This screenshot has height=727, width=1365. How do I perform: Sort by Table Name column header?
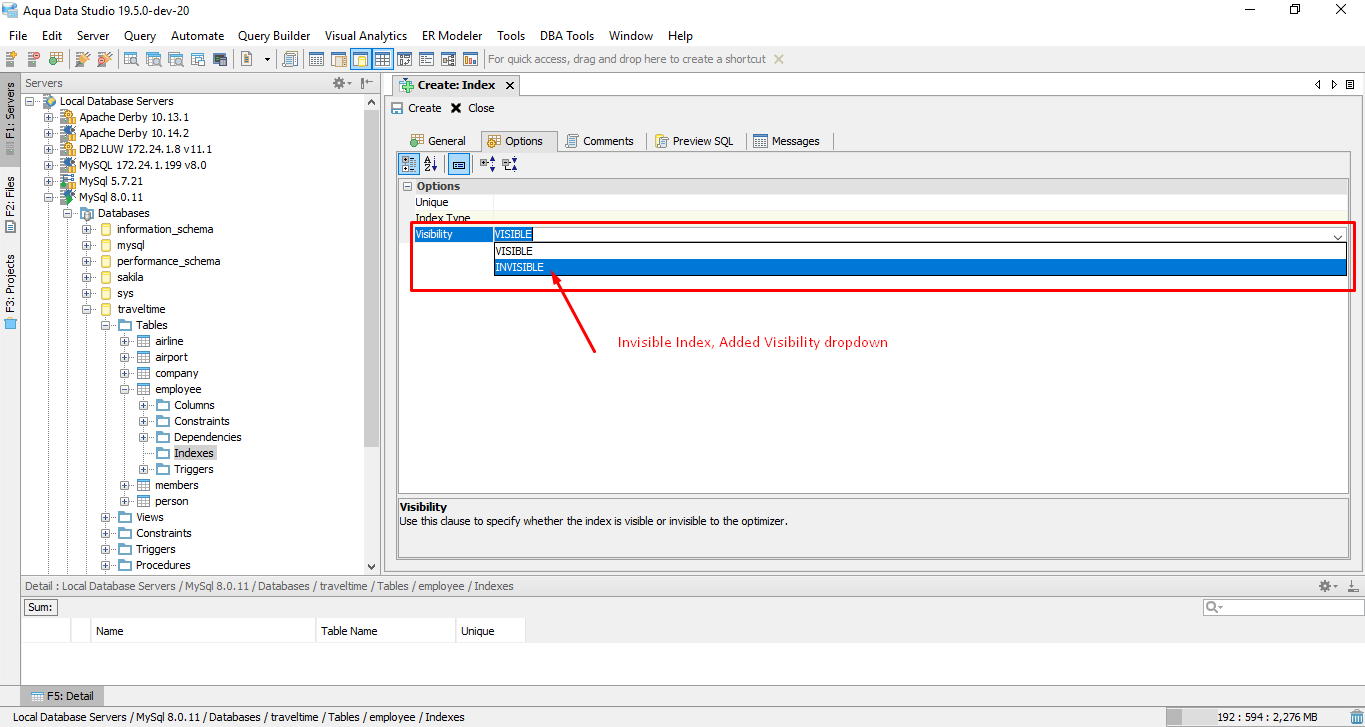pyautogui.click(x=385, y=631)
